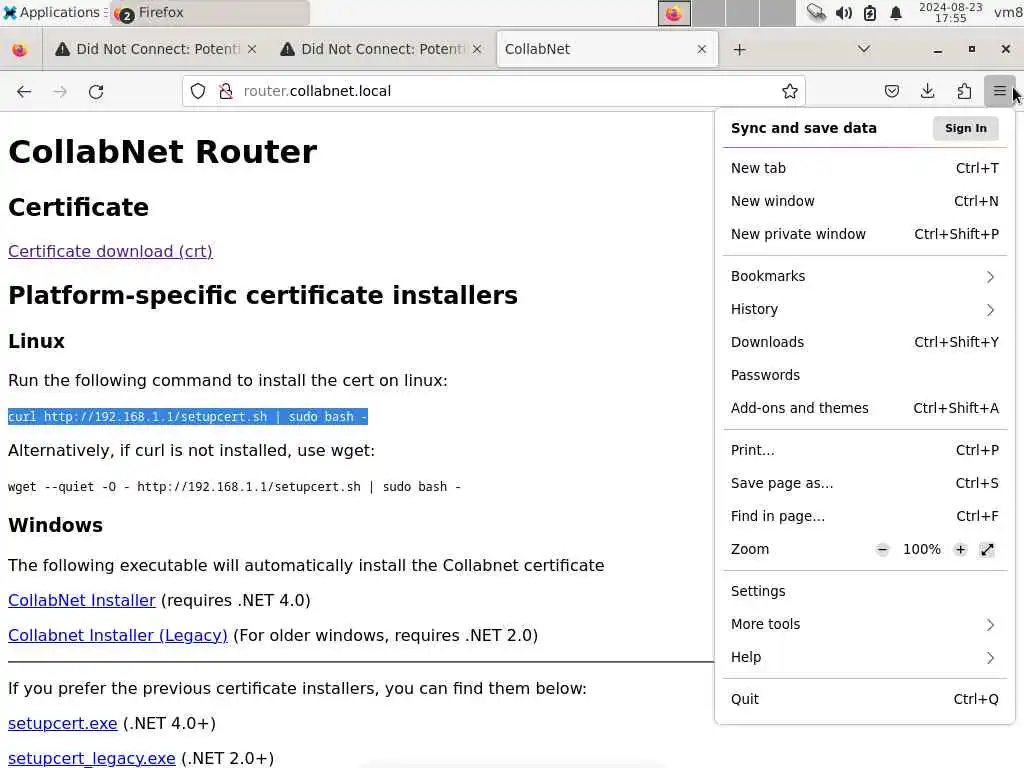
Task: Zoom in with the plus button
Action: coord(960,550)
